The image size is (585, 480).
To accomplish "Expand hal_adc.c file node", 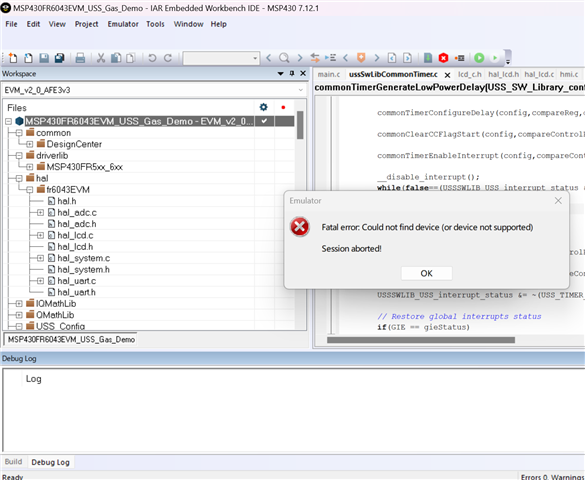I will (x=40, y=213).
